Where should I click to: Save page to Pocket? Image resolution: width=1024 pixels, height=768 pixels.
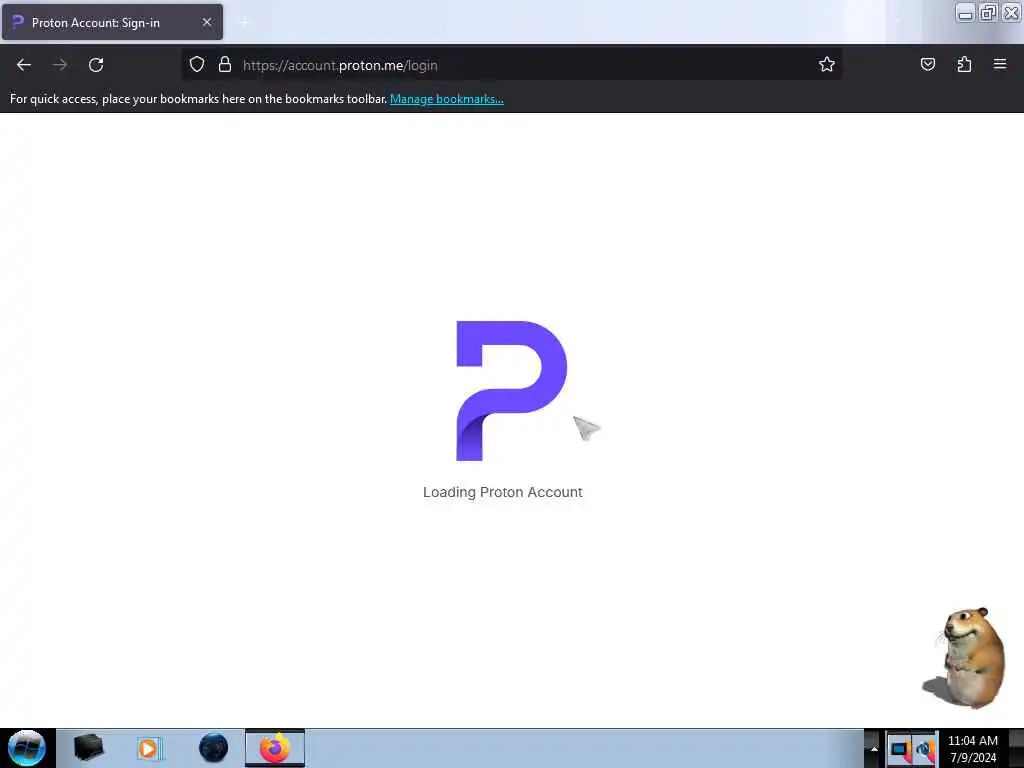pos(927,65)
